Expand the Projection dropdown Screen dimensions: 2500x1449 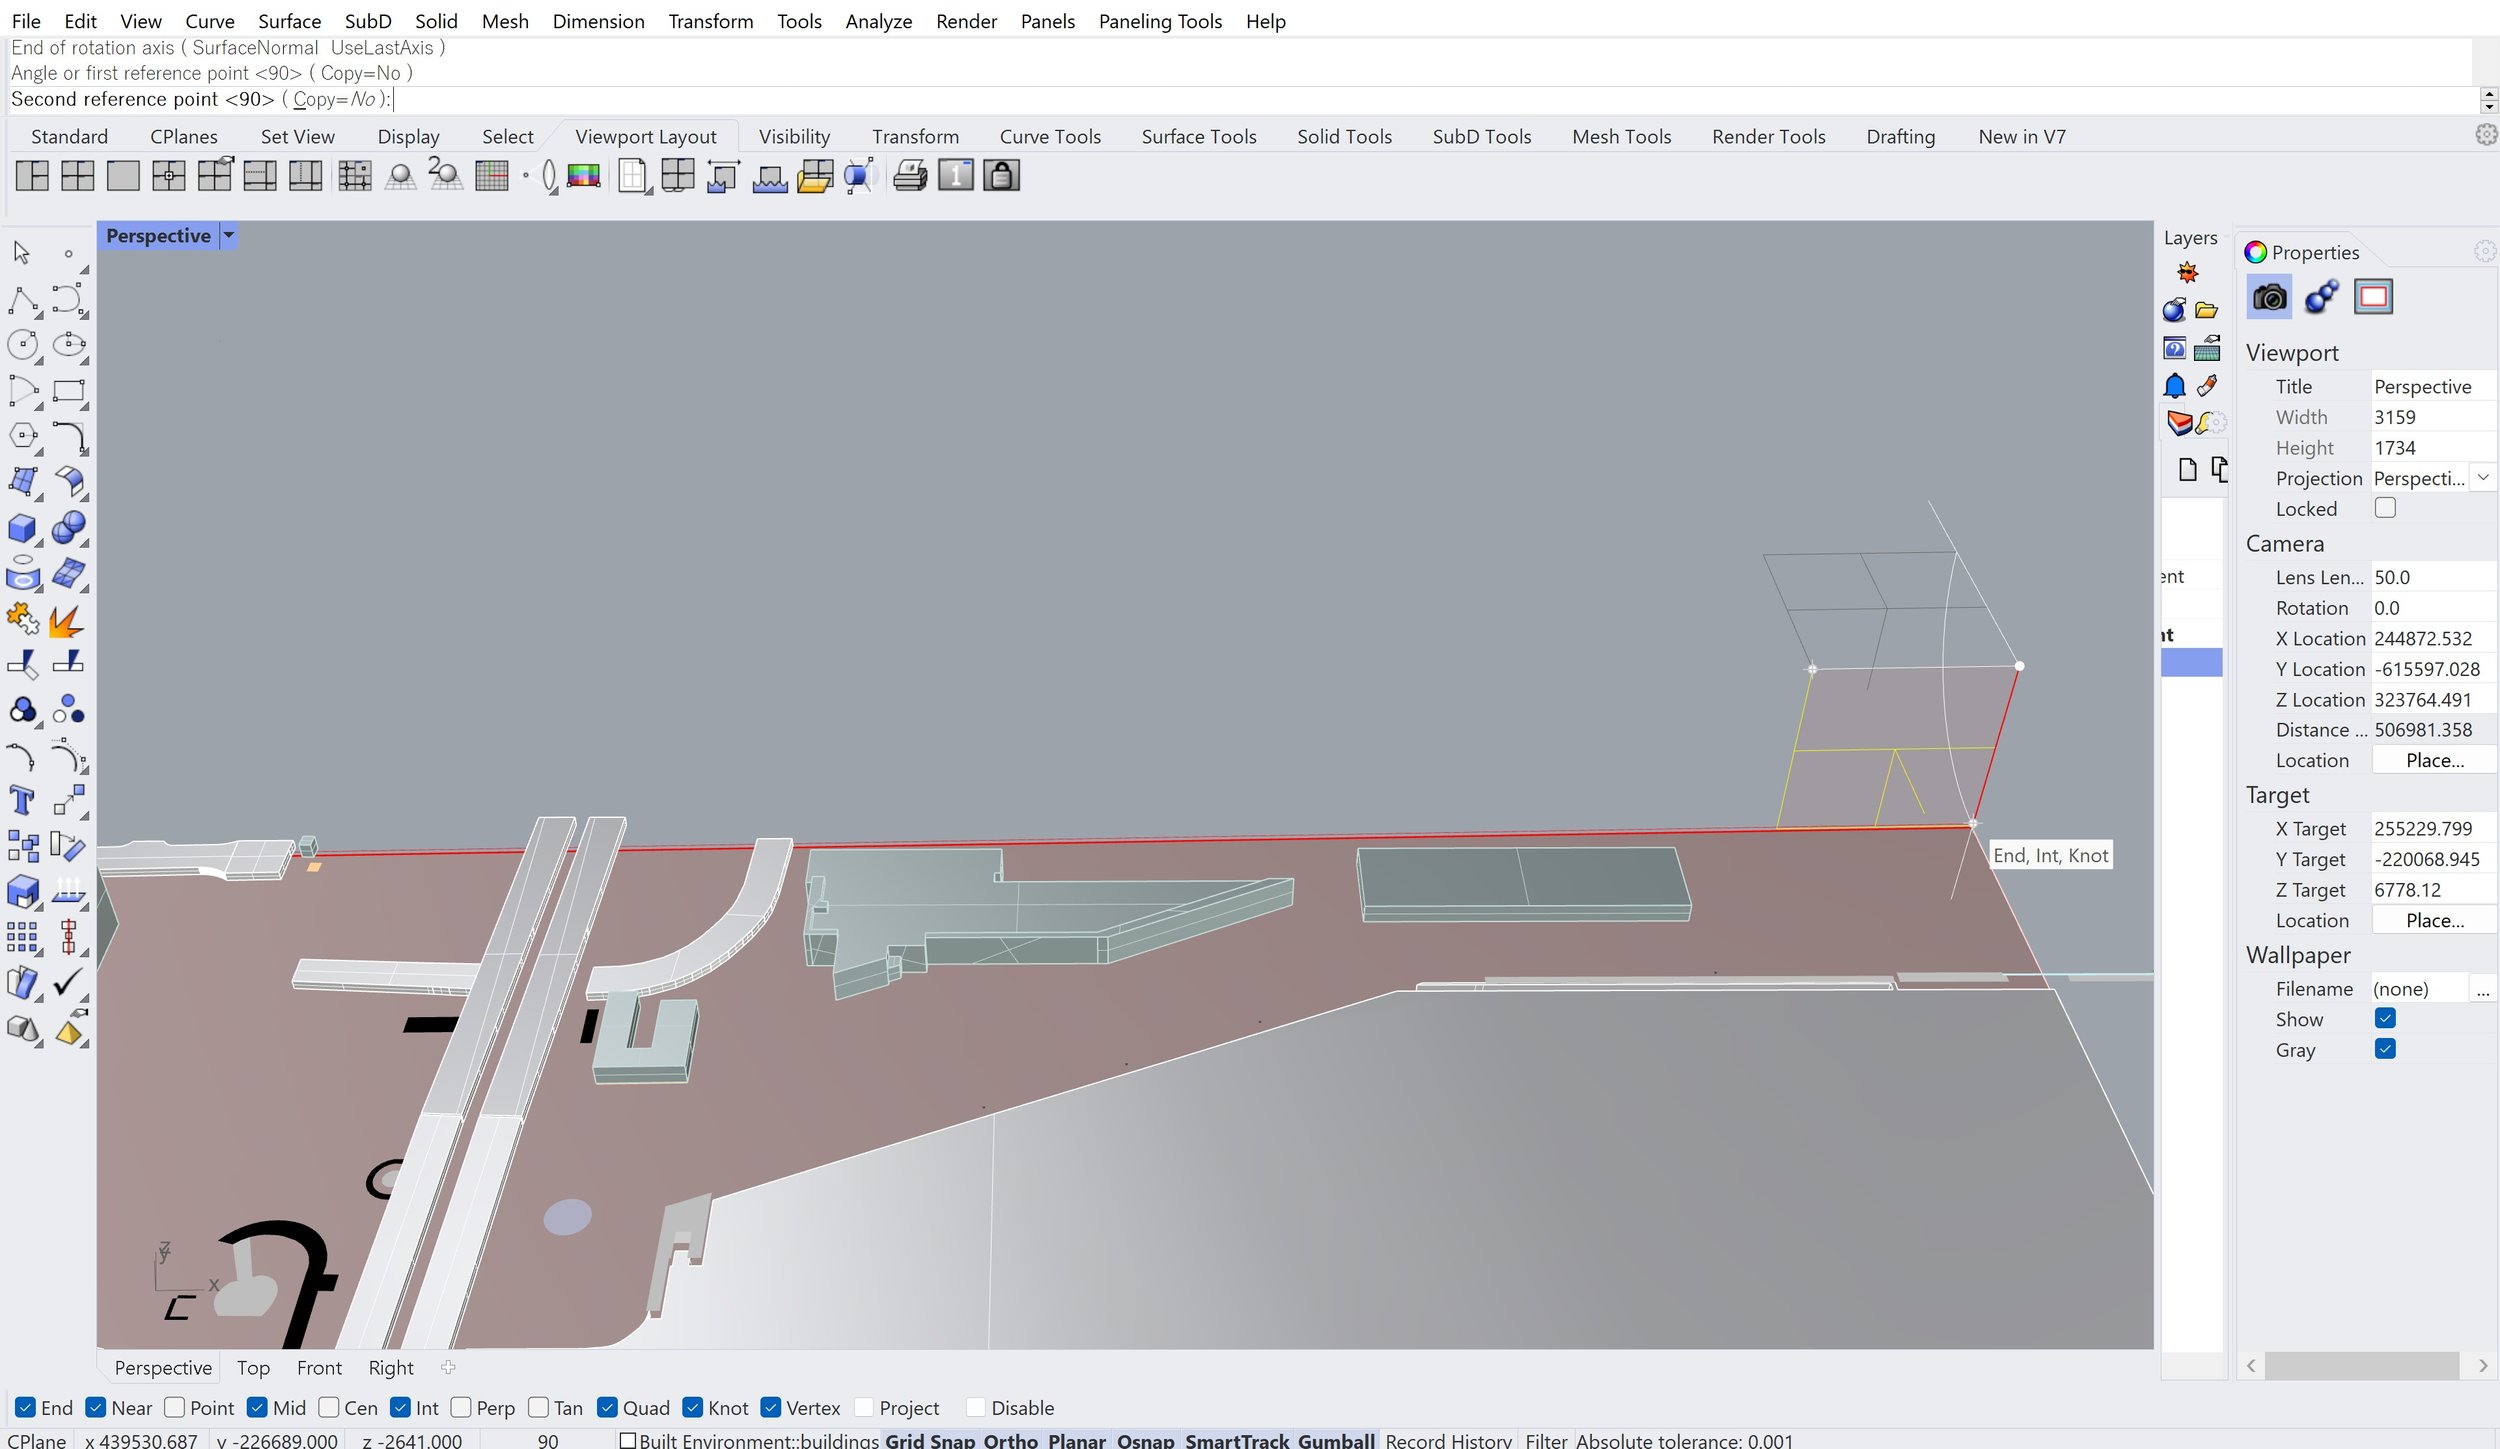2483,478
